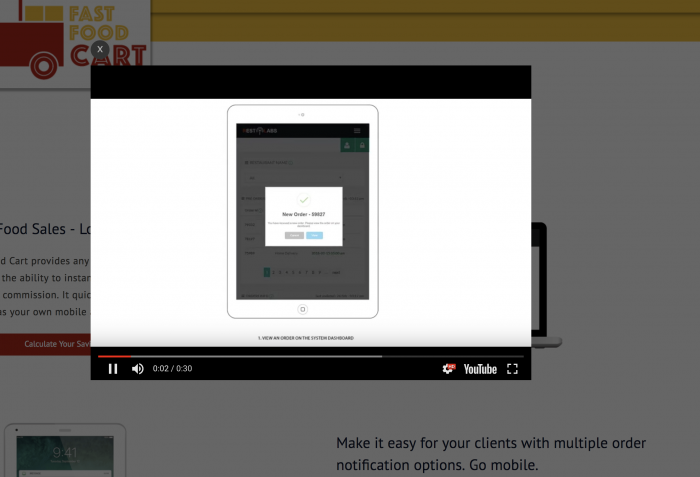Viewport: 700px width, 477px height.
Task: Click the 'Food Sales' heading text
Action: 45,229
